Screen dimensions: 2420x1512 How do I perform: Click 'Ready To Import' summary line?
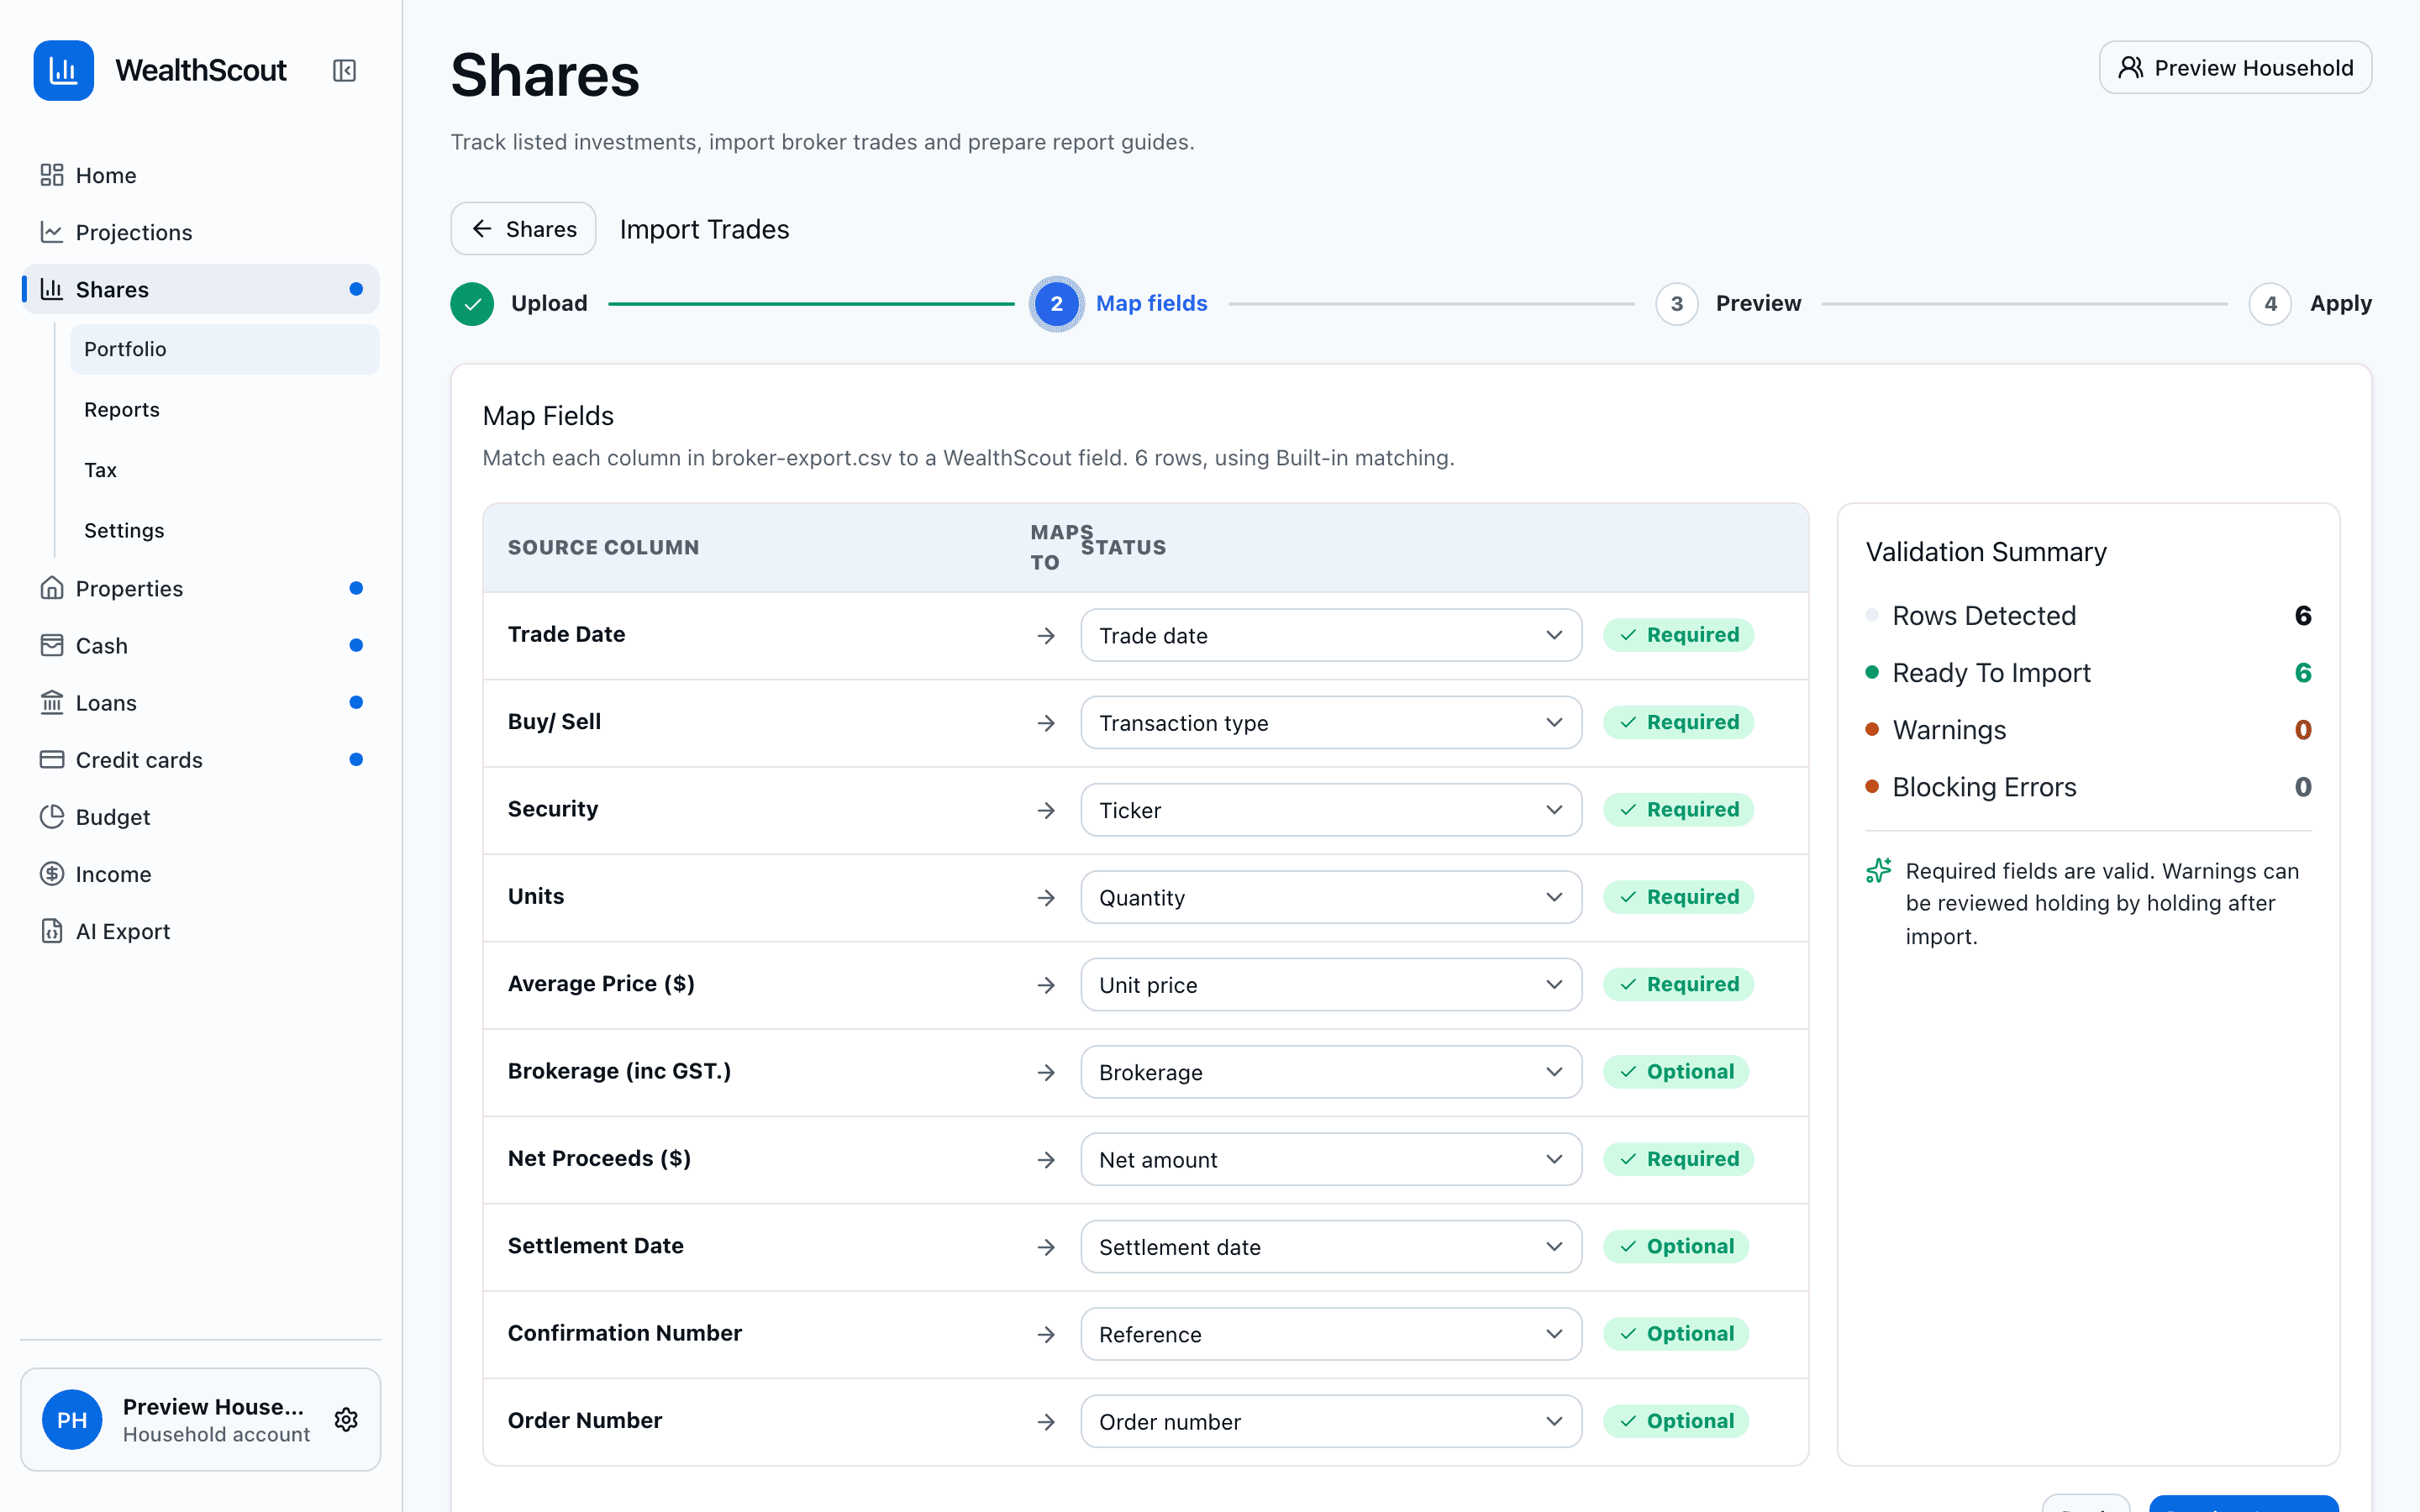(2088, 672)
